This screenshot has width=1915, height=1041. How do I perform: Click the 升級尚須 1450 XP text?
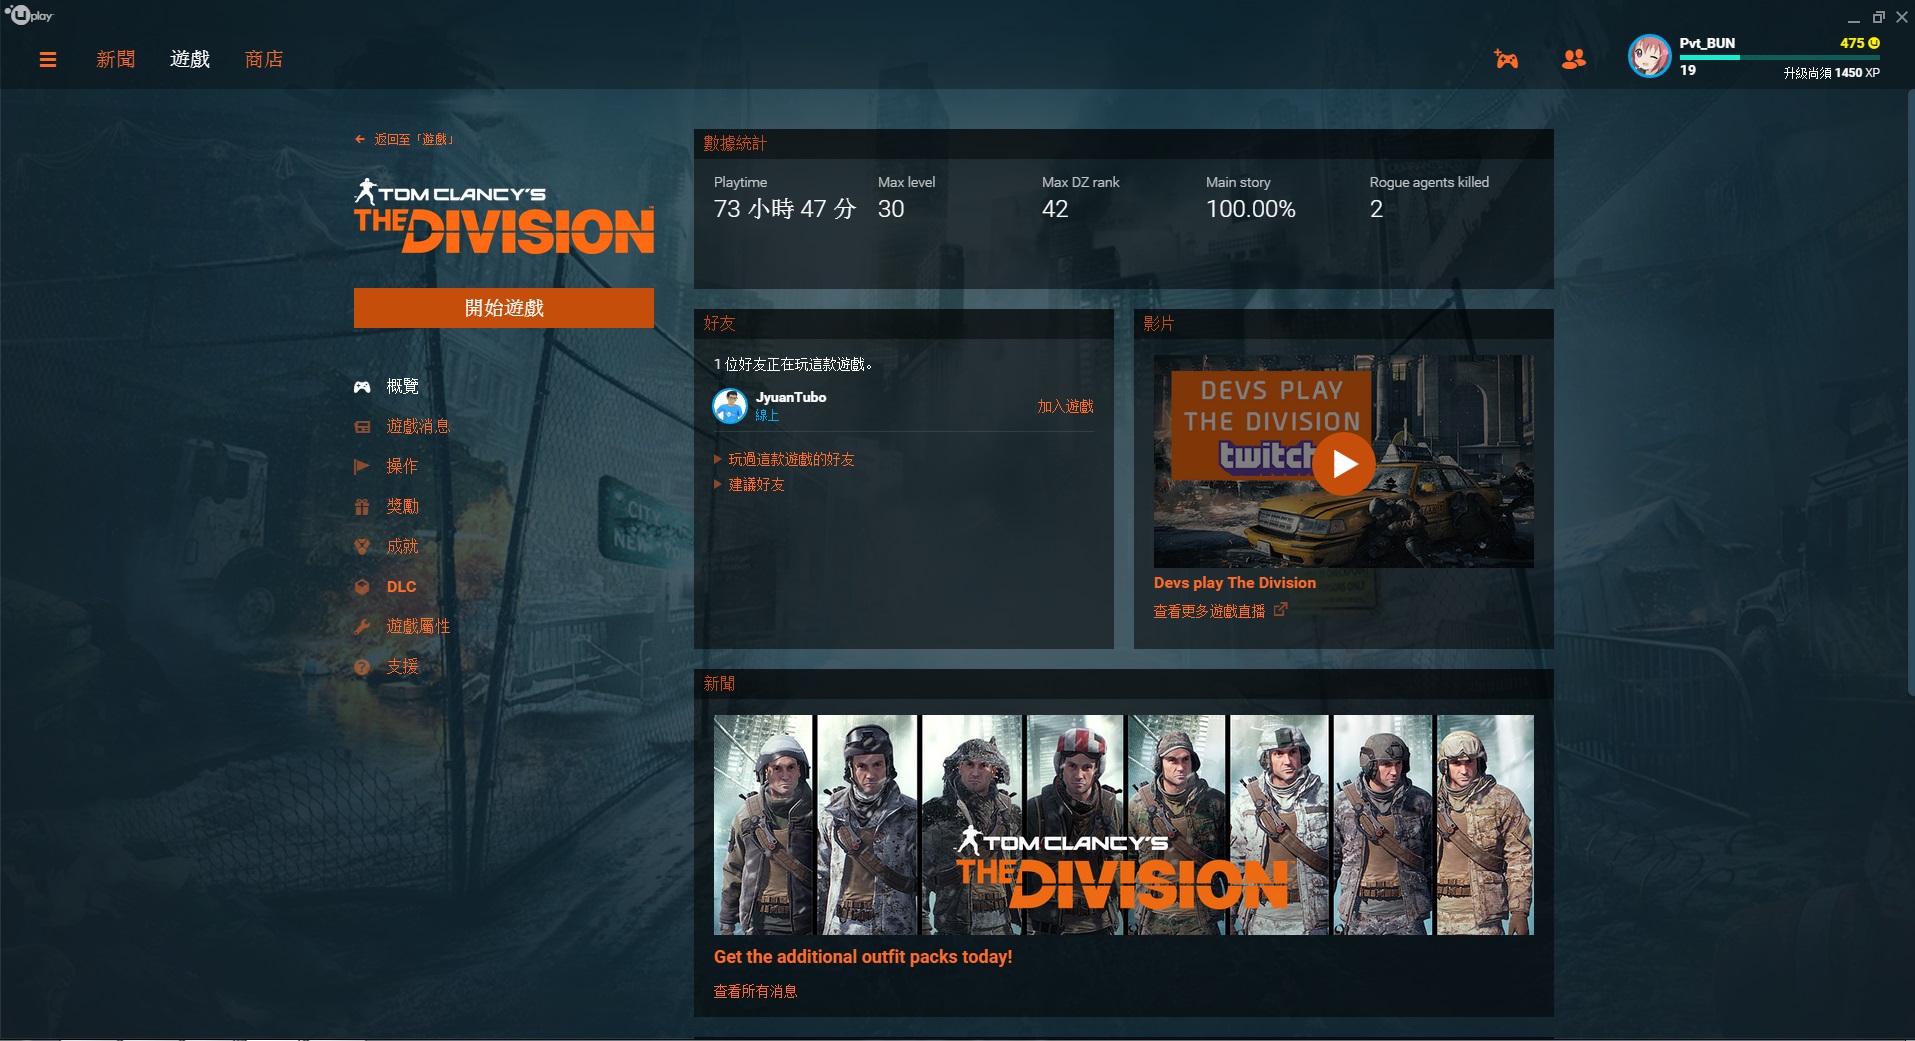coord(1832,73)
